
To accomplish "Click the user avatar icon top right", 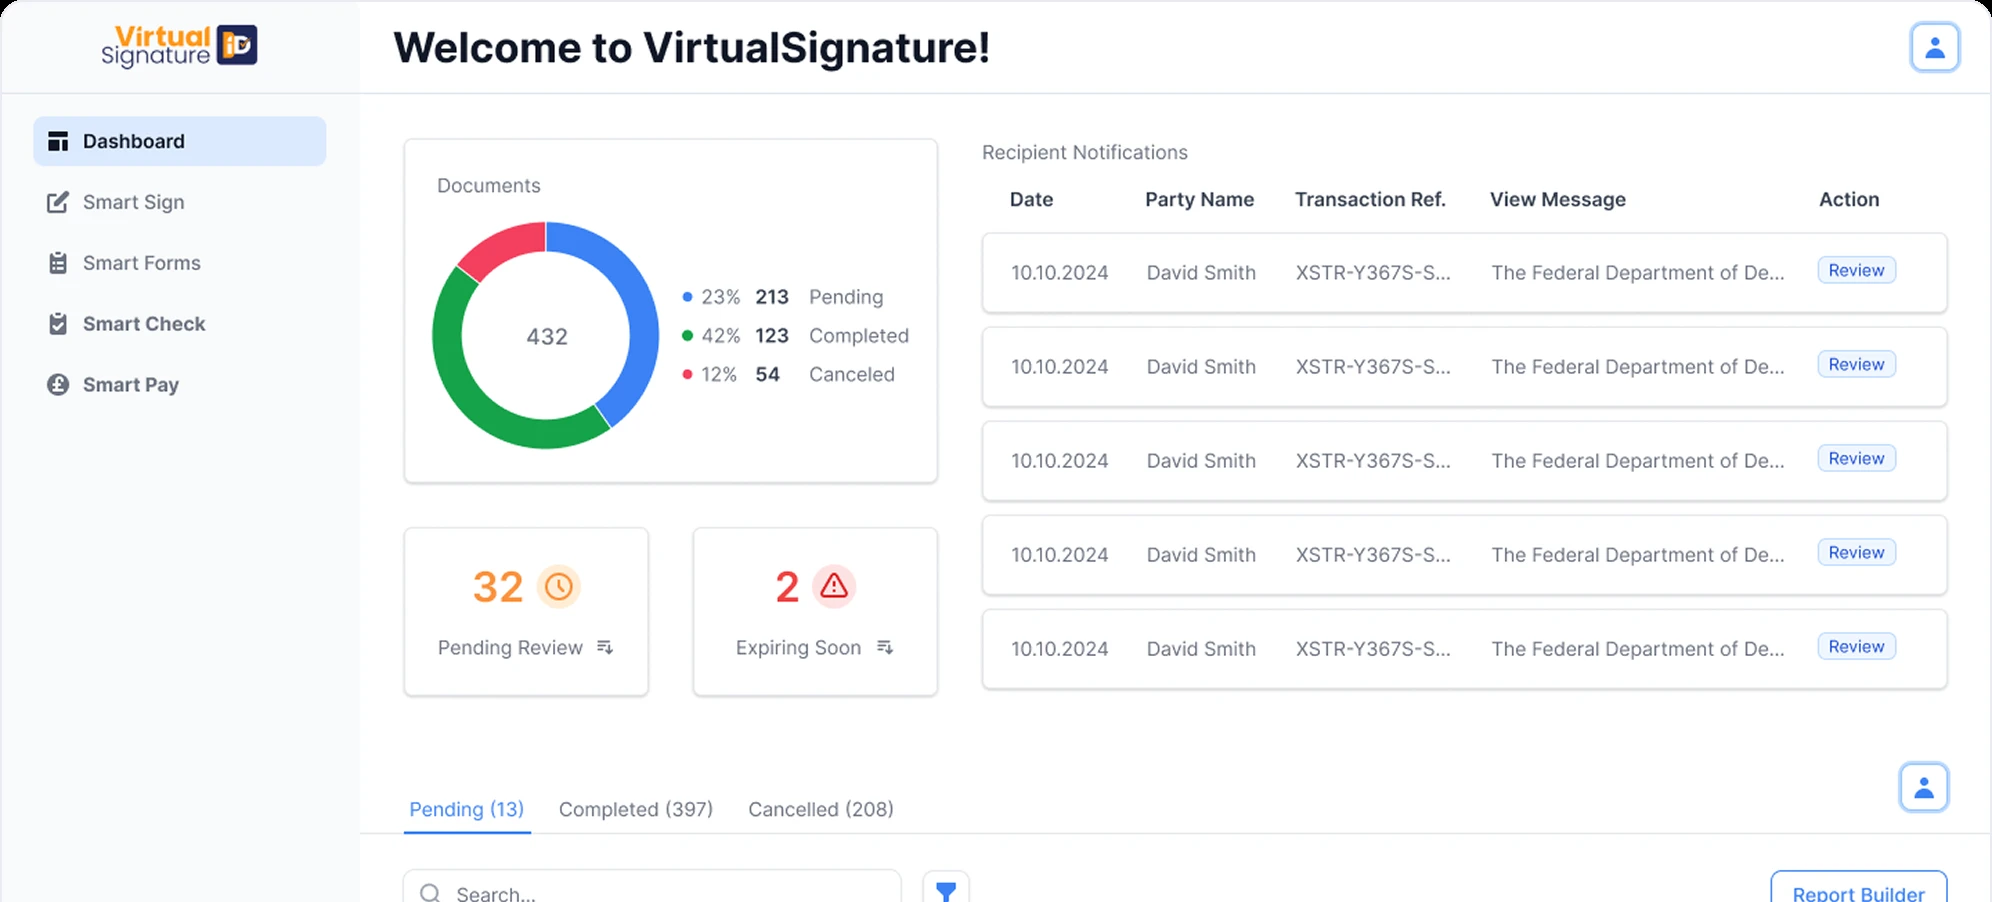I will (x=1934, y=46).
